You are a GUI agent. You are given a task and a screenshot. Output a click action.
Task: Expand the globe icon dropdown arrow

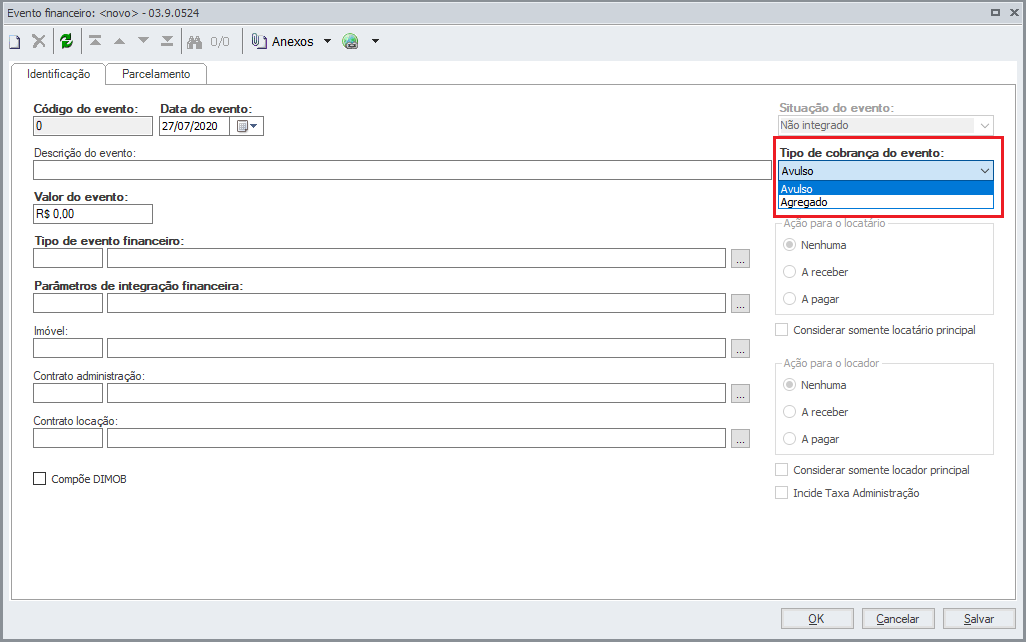point(375,41)
